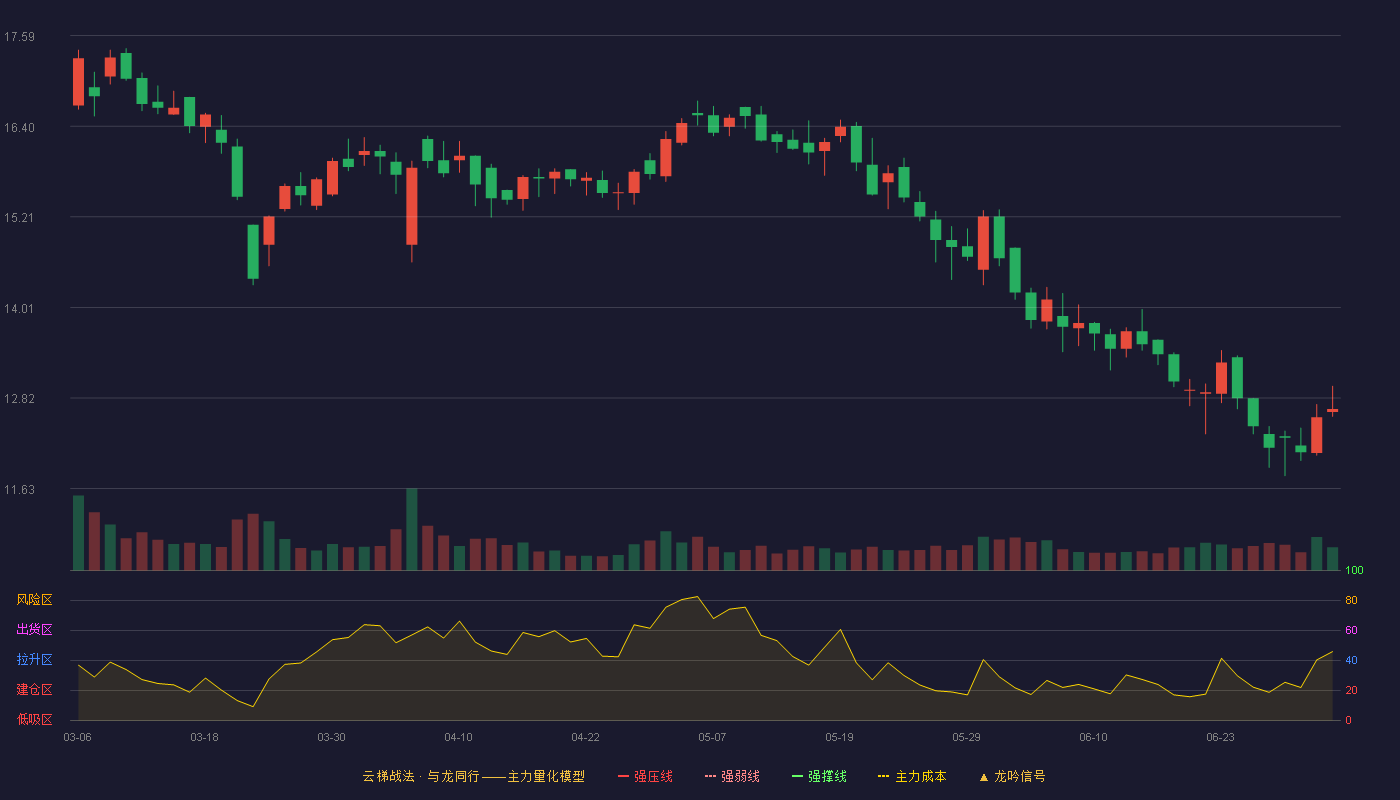This screenshot has height=800, width=1400.
Task: Select the 出货区 zone label
Action: click(34, 630)
